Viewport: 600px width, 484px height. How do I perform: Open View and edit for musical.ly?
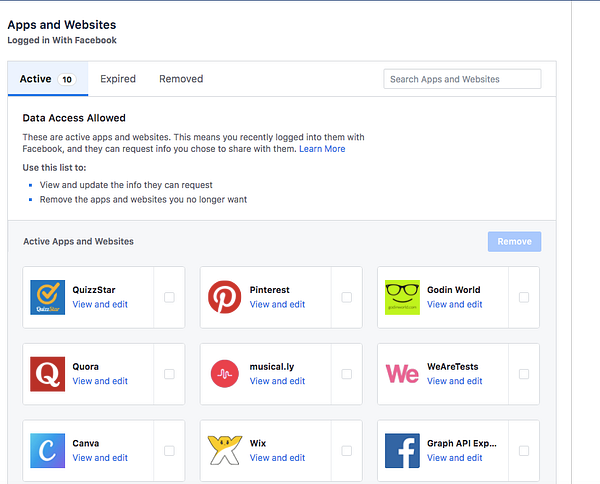point(277,381)
